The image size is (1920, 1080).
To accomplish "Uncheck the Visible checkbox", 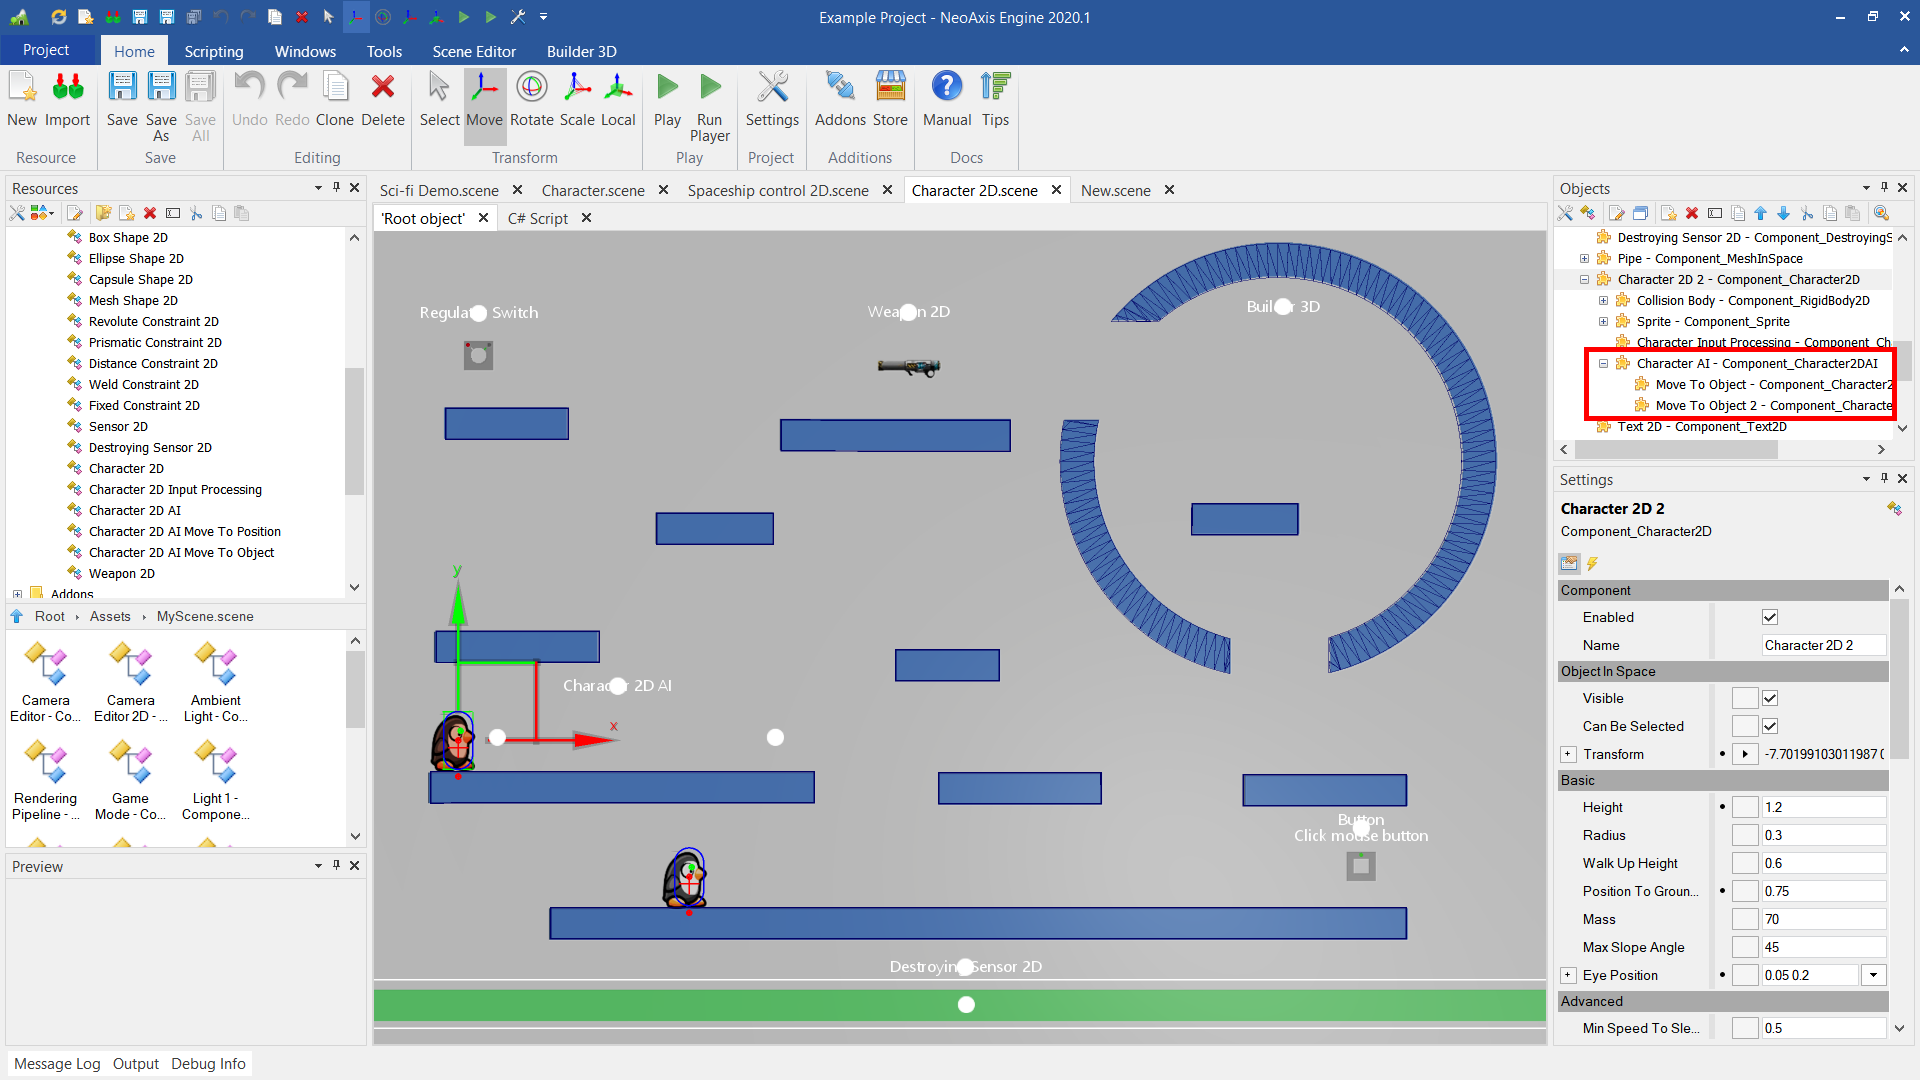I will point(1770,698).
